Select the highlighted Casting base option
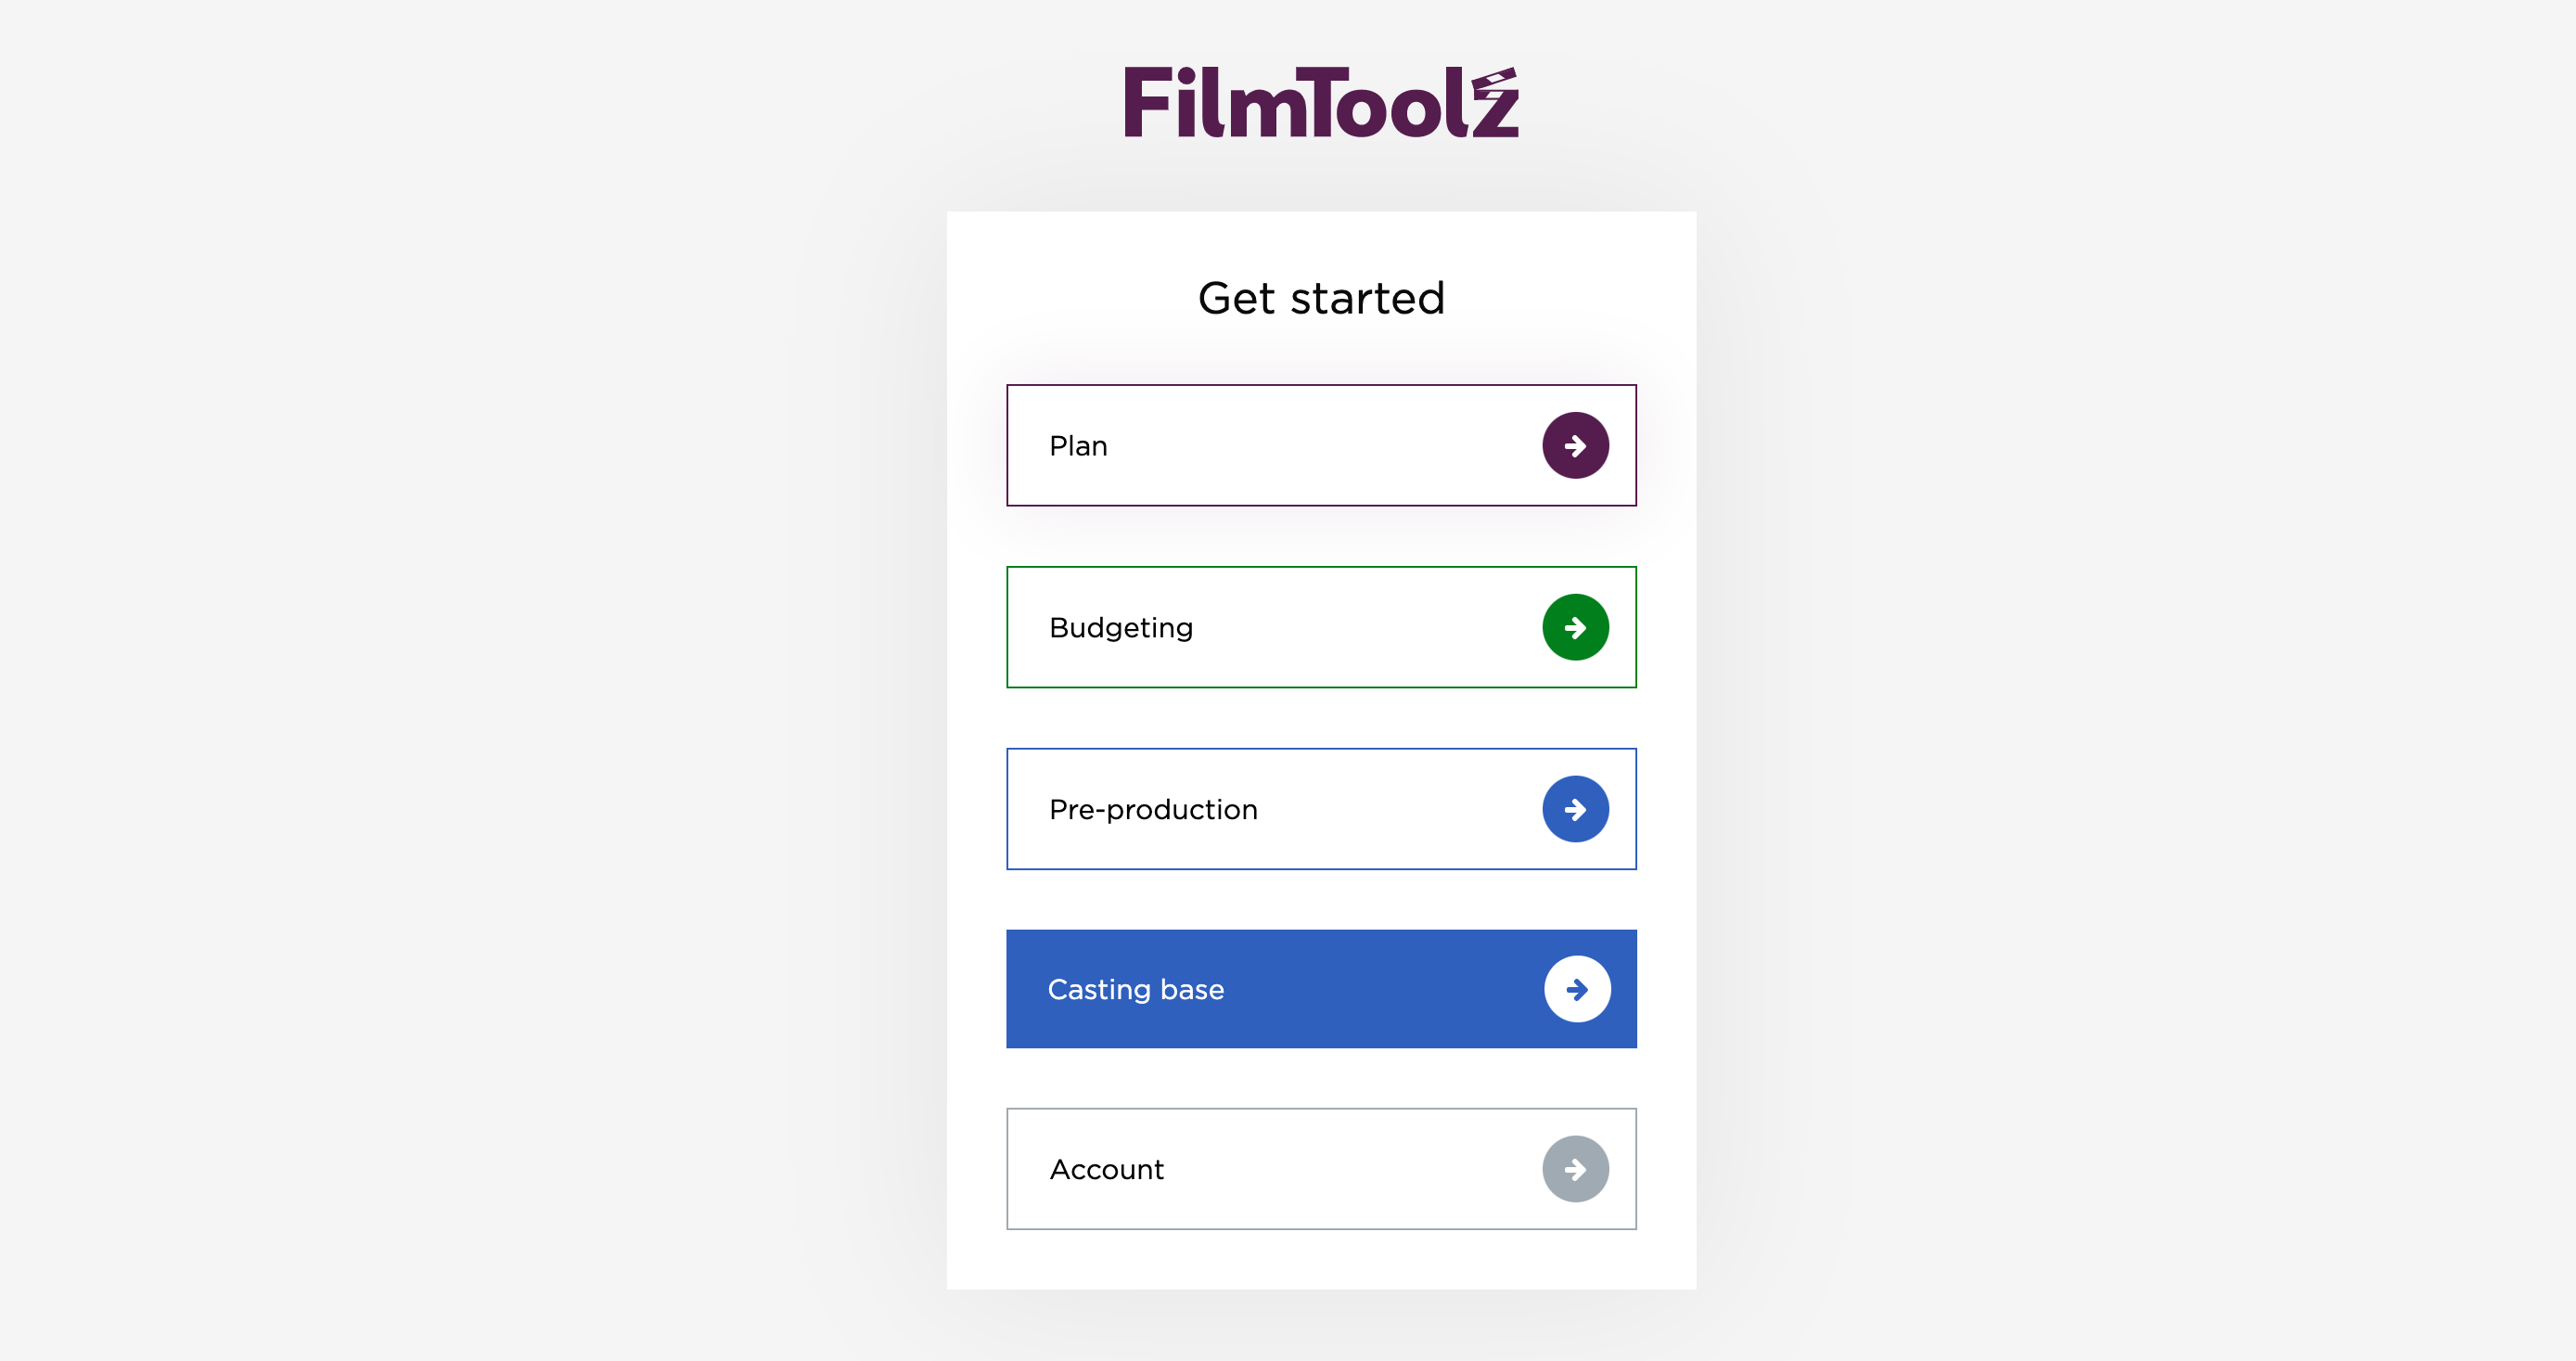The height and width of the screenshot is (1361, 2576). [1321, 989]
